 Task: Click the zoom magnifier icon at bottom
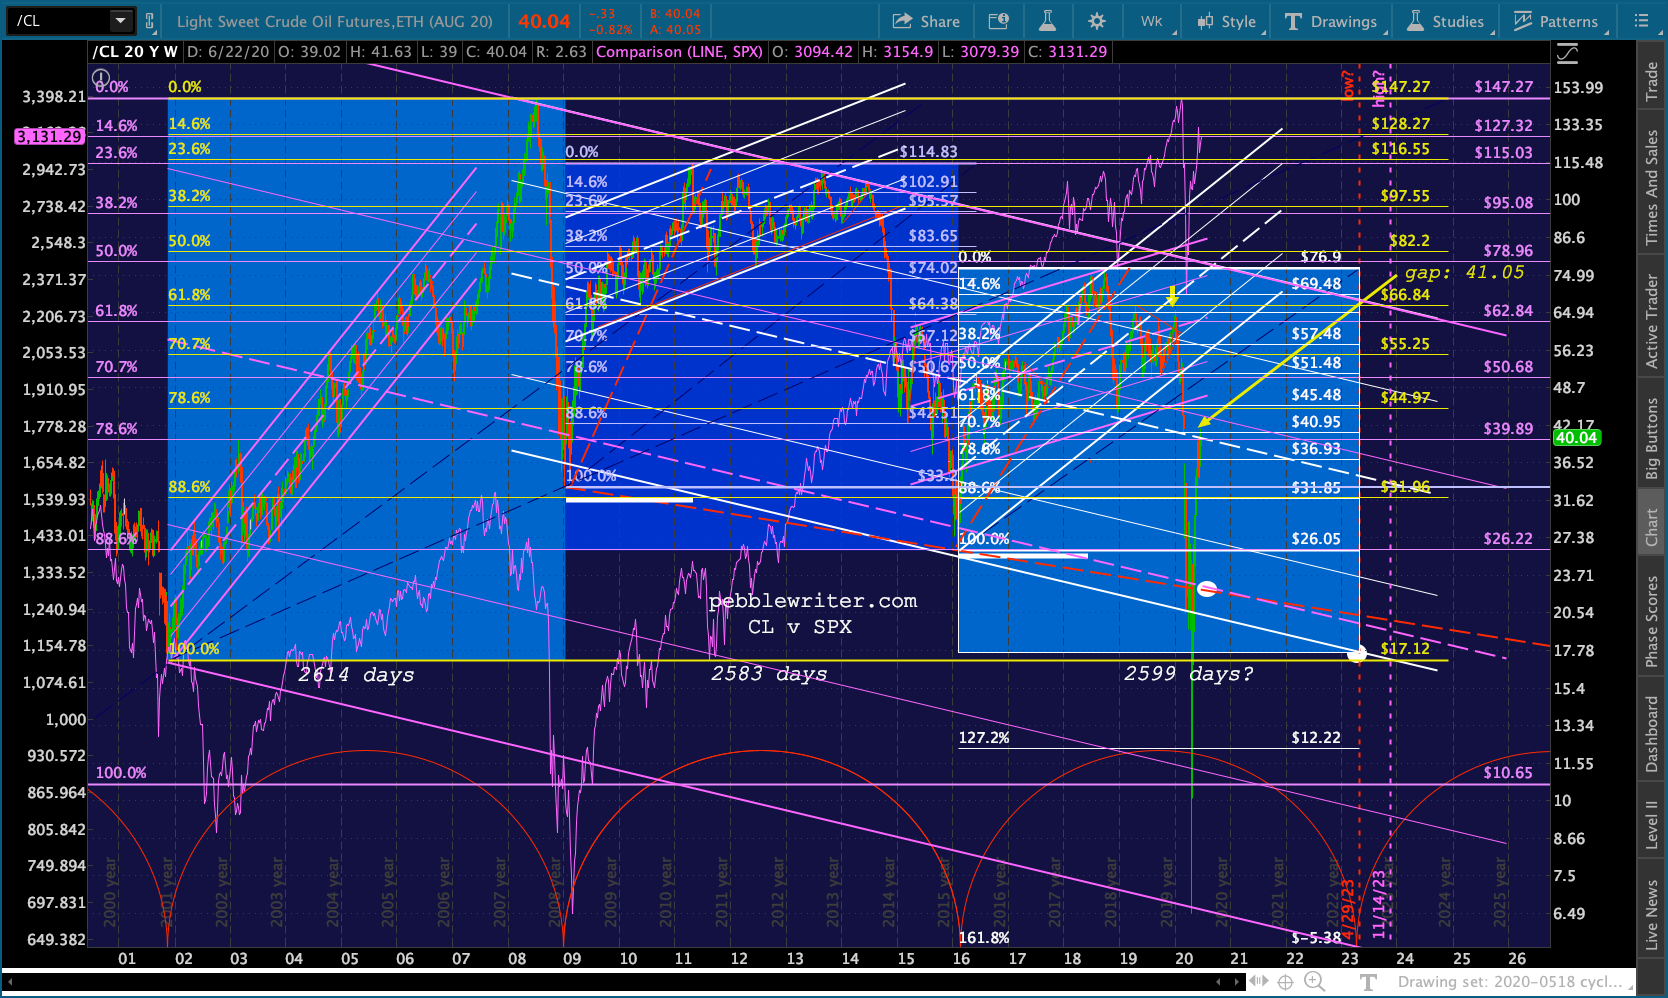click(1314, 982)
